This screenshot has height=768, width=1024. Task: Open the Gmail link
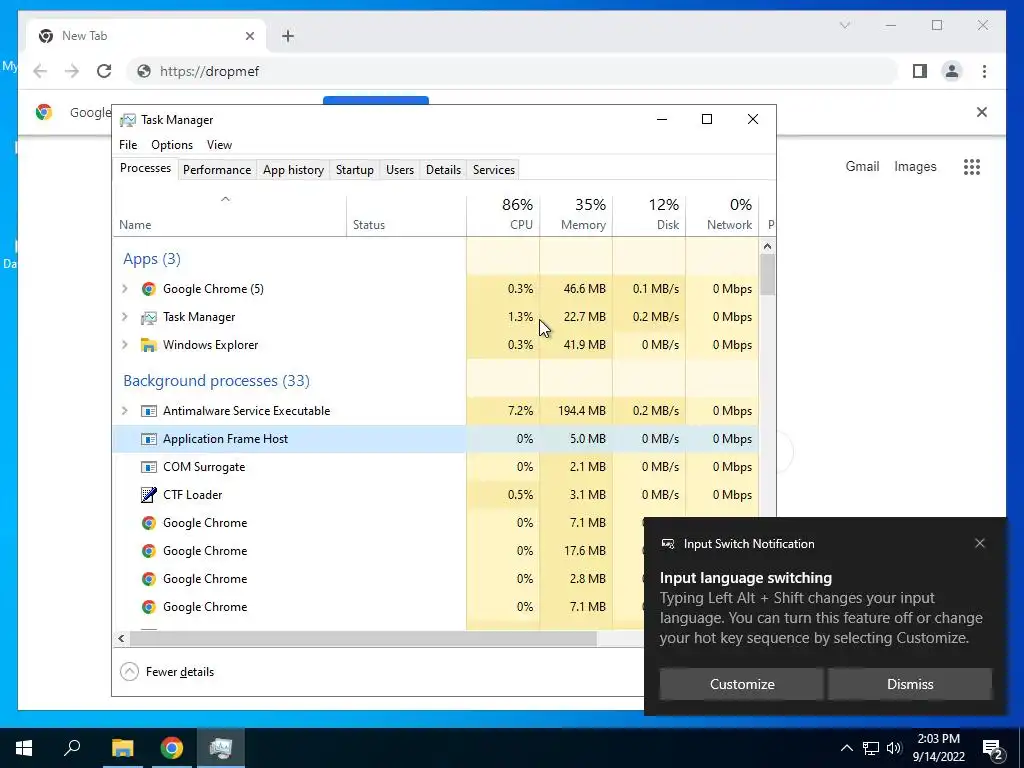click(862, 167)
